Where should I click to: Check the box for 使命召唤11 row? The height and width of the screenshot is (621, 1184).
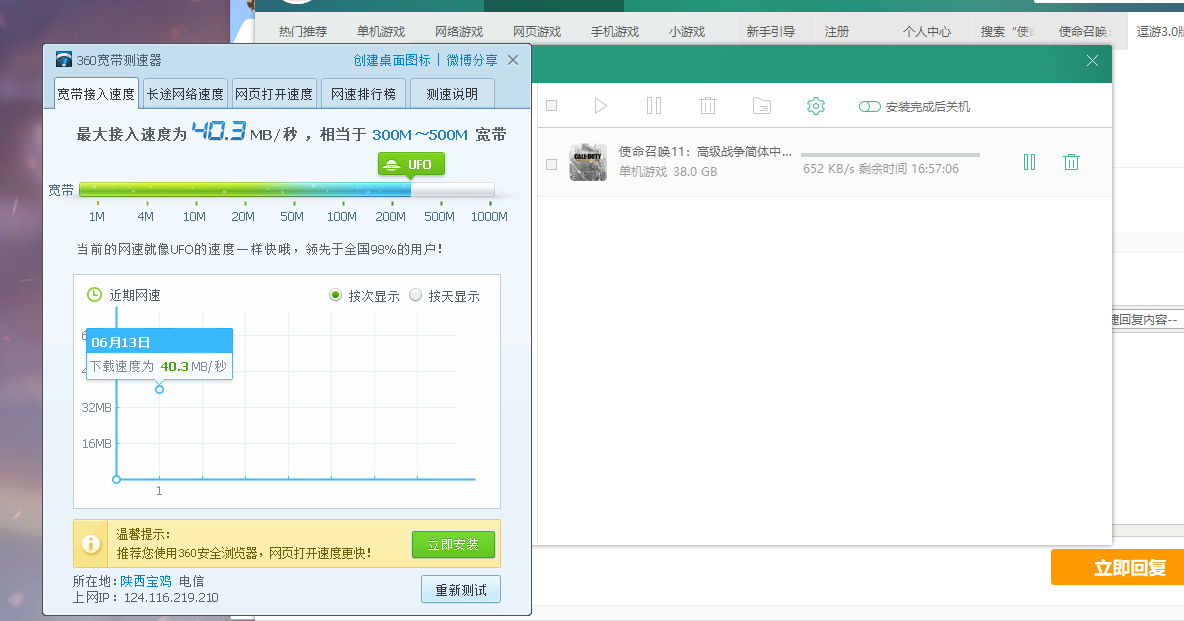(552, 164)
